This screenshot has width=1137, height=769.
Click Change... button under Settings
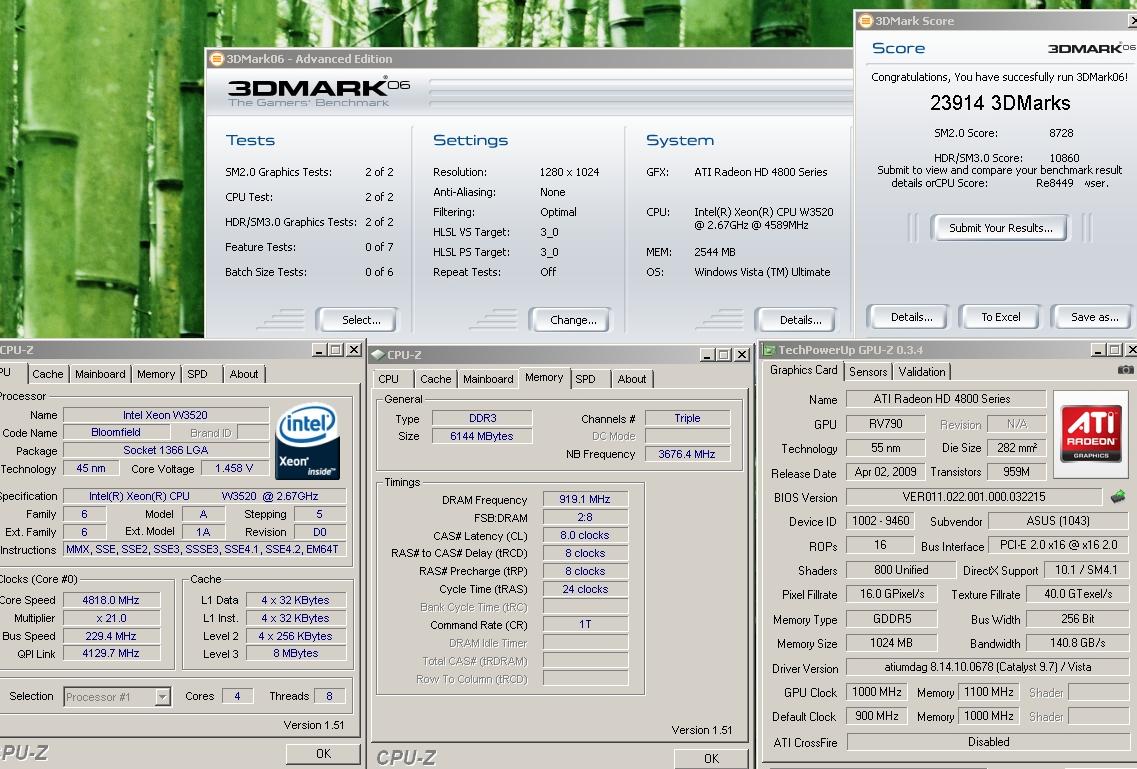pos(570,320)
